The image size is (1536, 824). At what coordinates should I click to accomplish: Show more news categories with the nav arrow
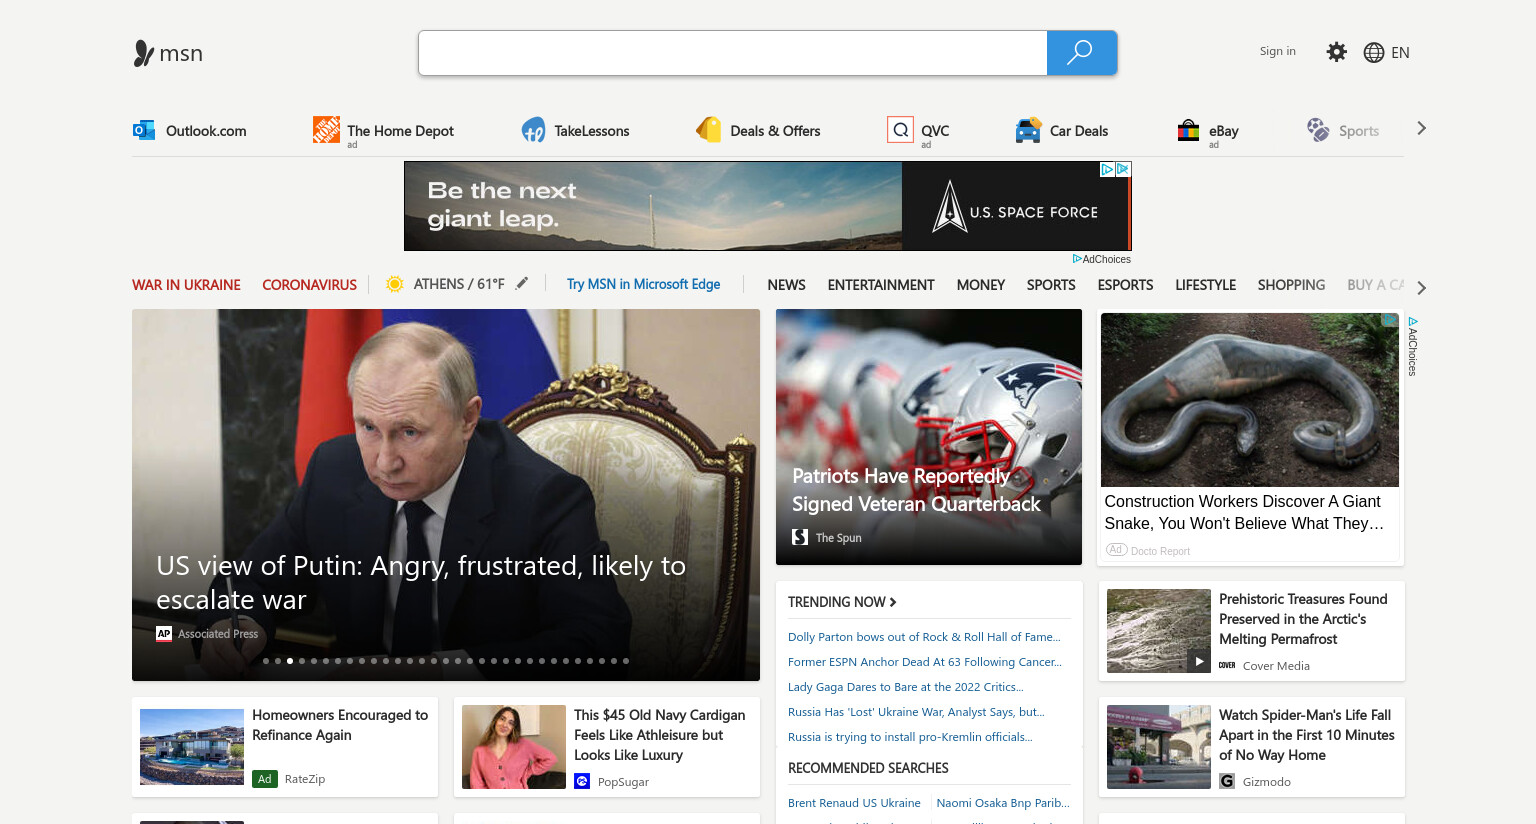click(1421, 288)
